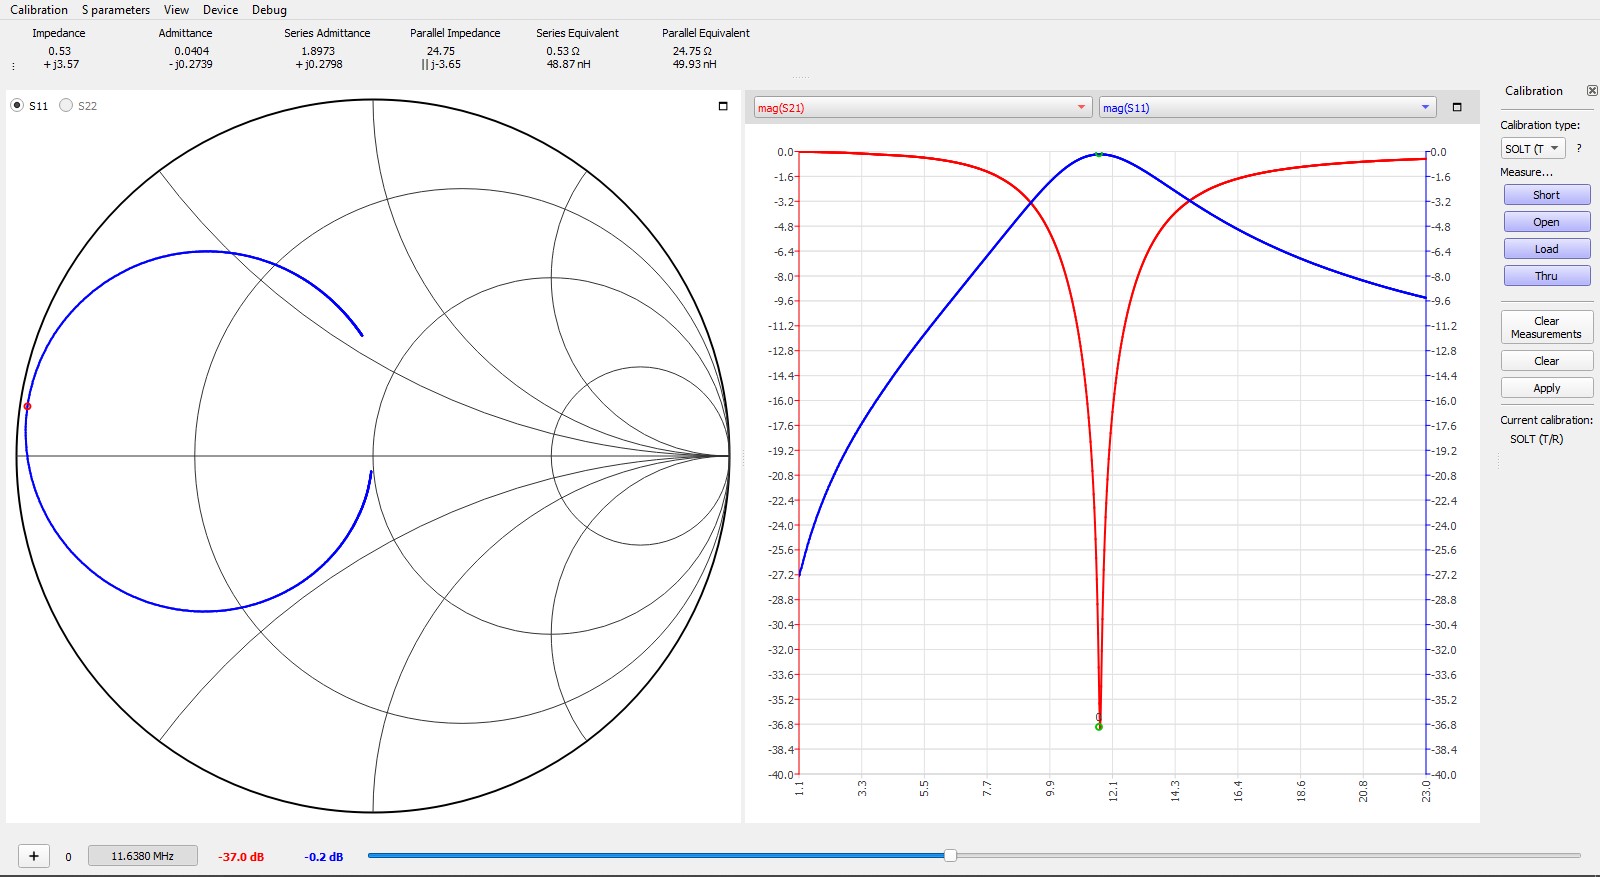Screen dimensions: 1600x877
Task: Click the Series Equivalent 48.87 nH value
Action: coord(568,64)
